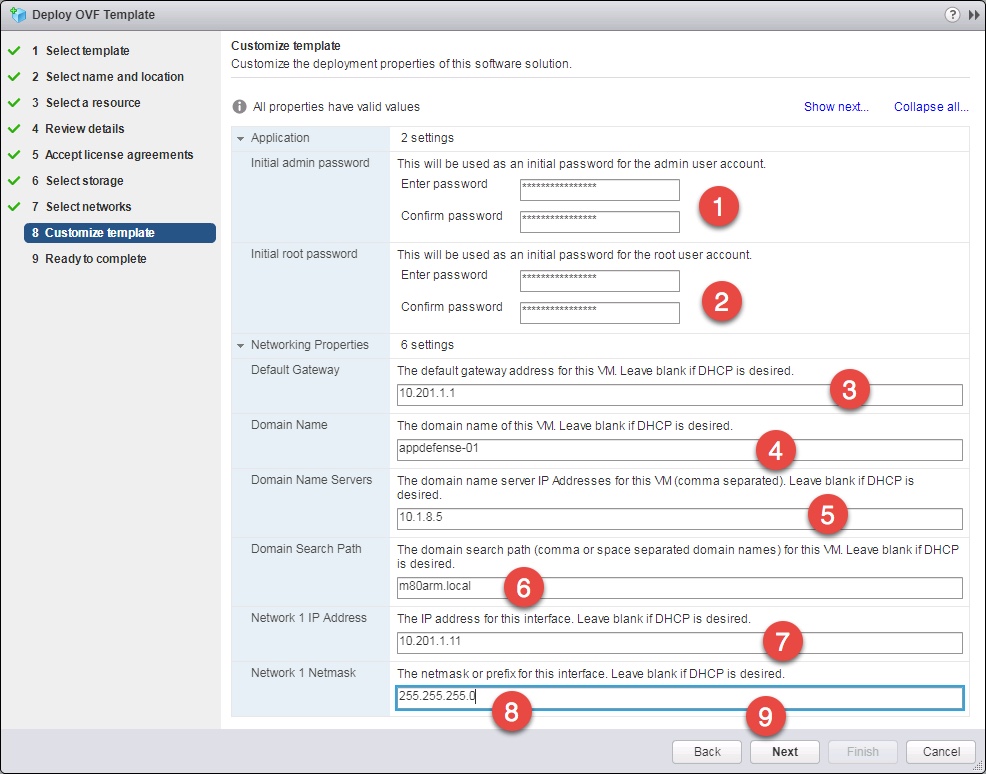Viewport: 986px width, 774px height.
Task: Click Collapse all to fold every section
Action: click(x=929, y=106)
